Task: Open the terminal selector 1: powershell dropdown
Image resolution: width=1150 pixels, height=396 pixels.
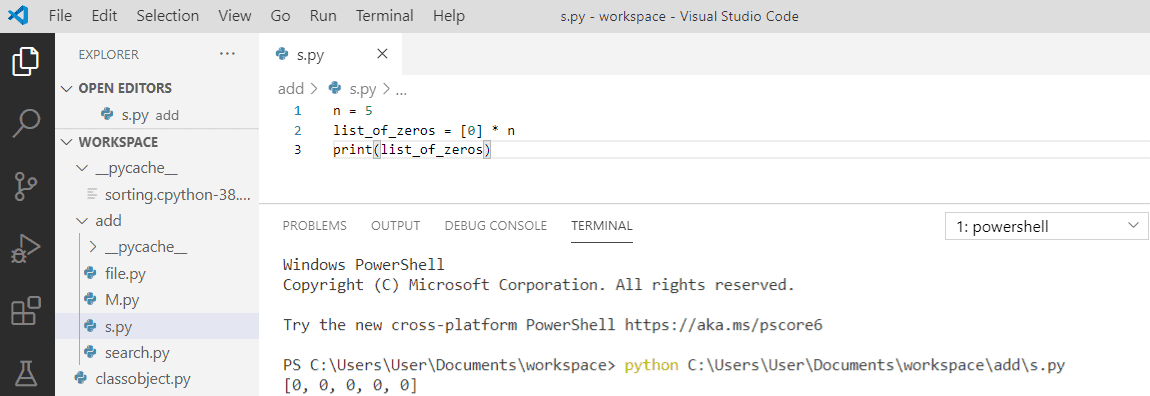Action: pyautogui.click(x=1047, y=227)
